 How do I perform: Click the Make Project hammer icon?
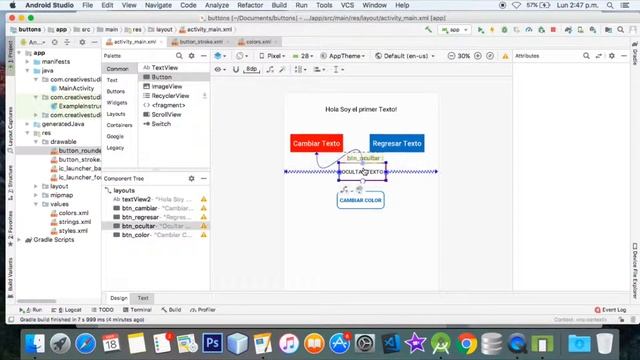(428, 29)
